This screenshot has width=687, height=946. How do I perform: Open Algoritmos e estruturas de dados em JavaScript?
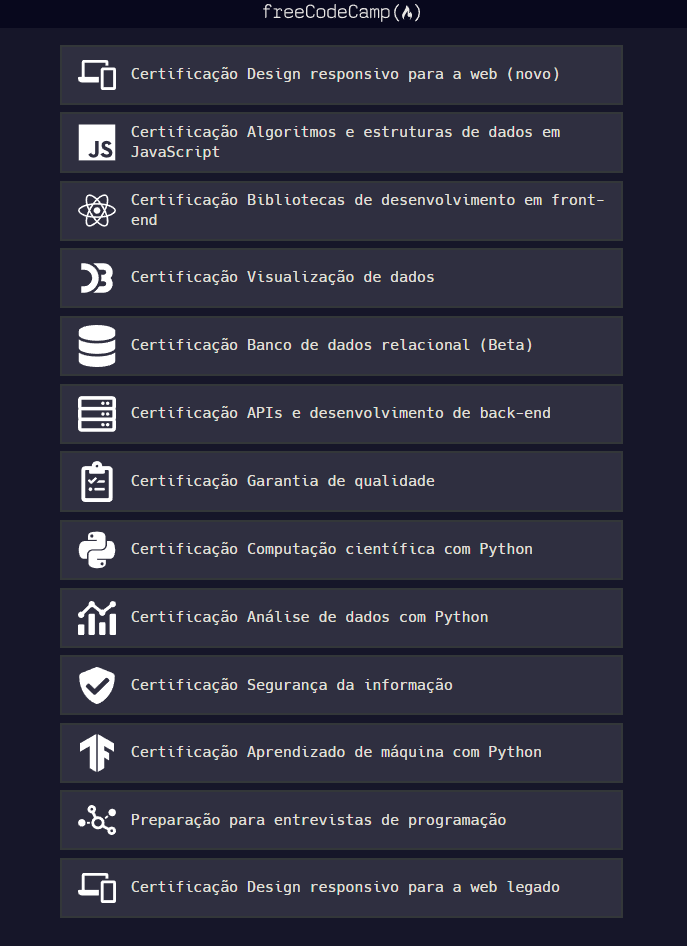click(341, 142)
